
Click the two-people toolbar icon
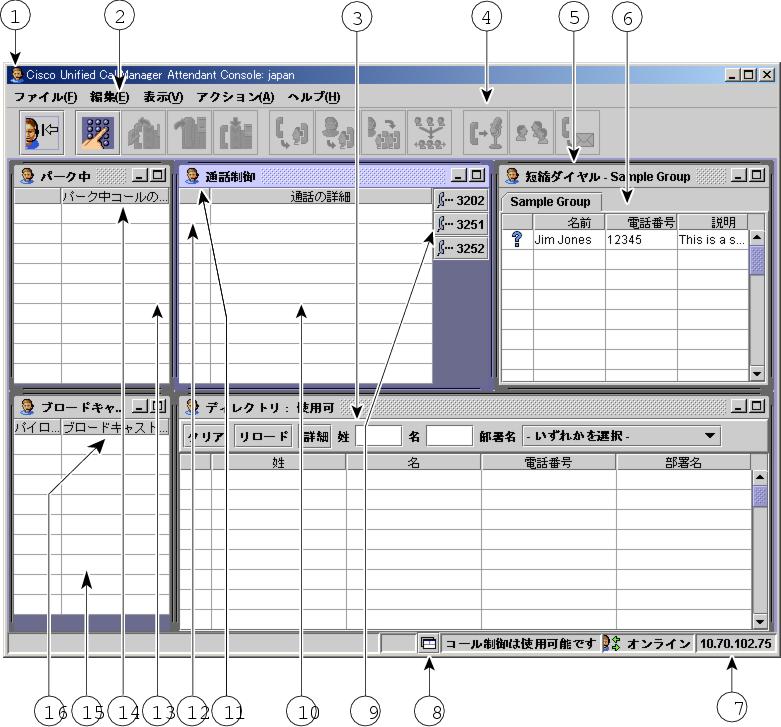click(531, 132)
